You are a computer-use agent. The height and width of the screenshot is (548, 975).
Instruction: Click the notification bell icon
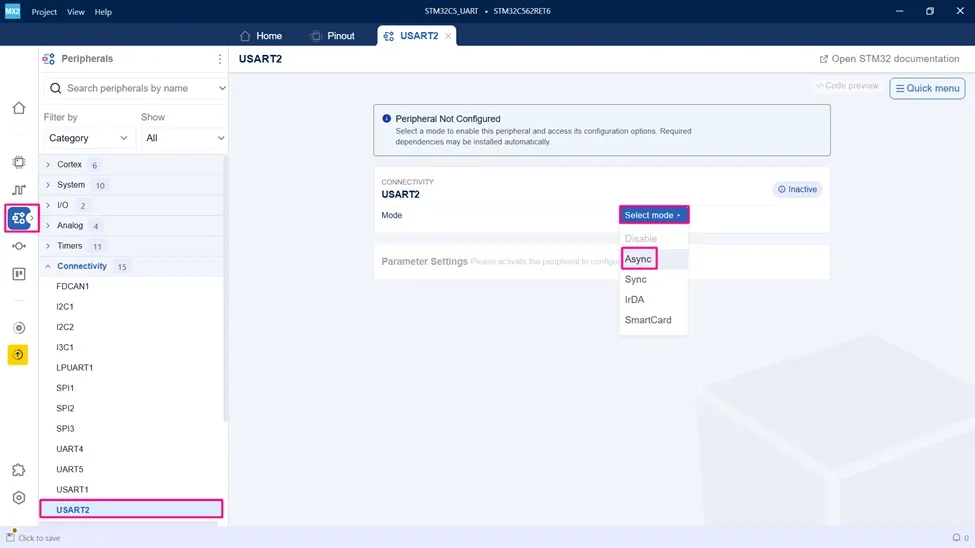coord(956,537)
